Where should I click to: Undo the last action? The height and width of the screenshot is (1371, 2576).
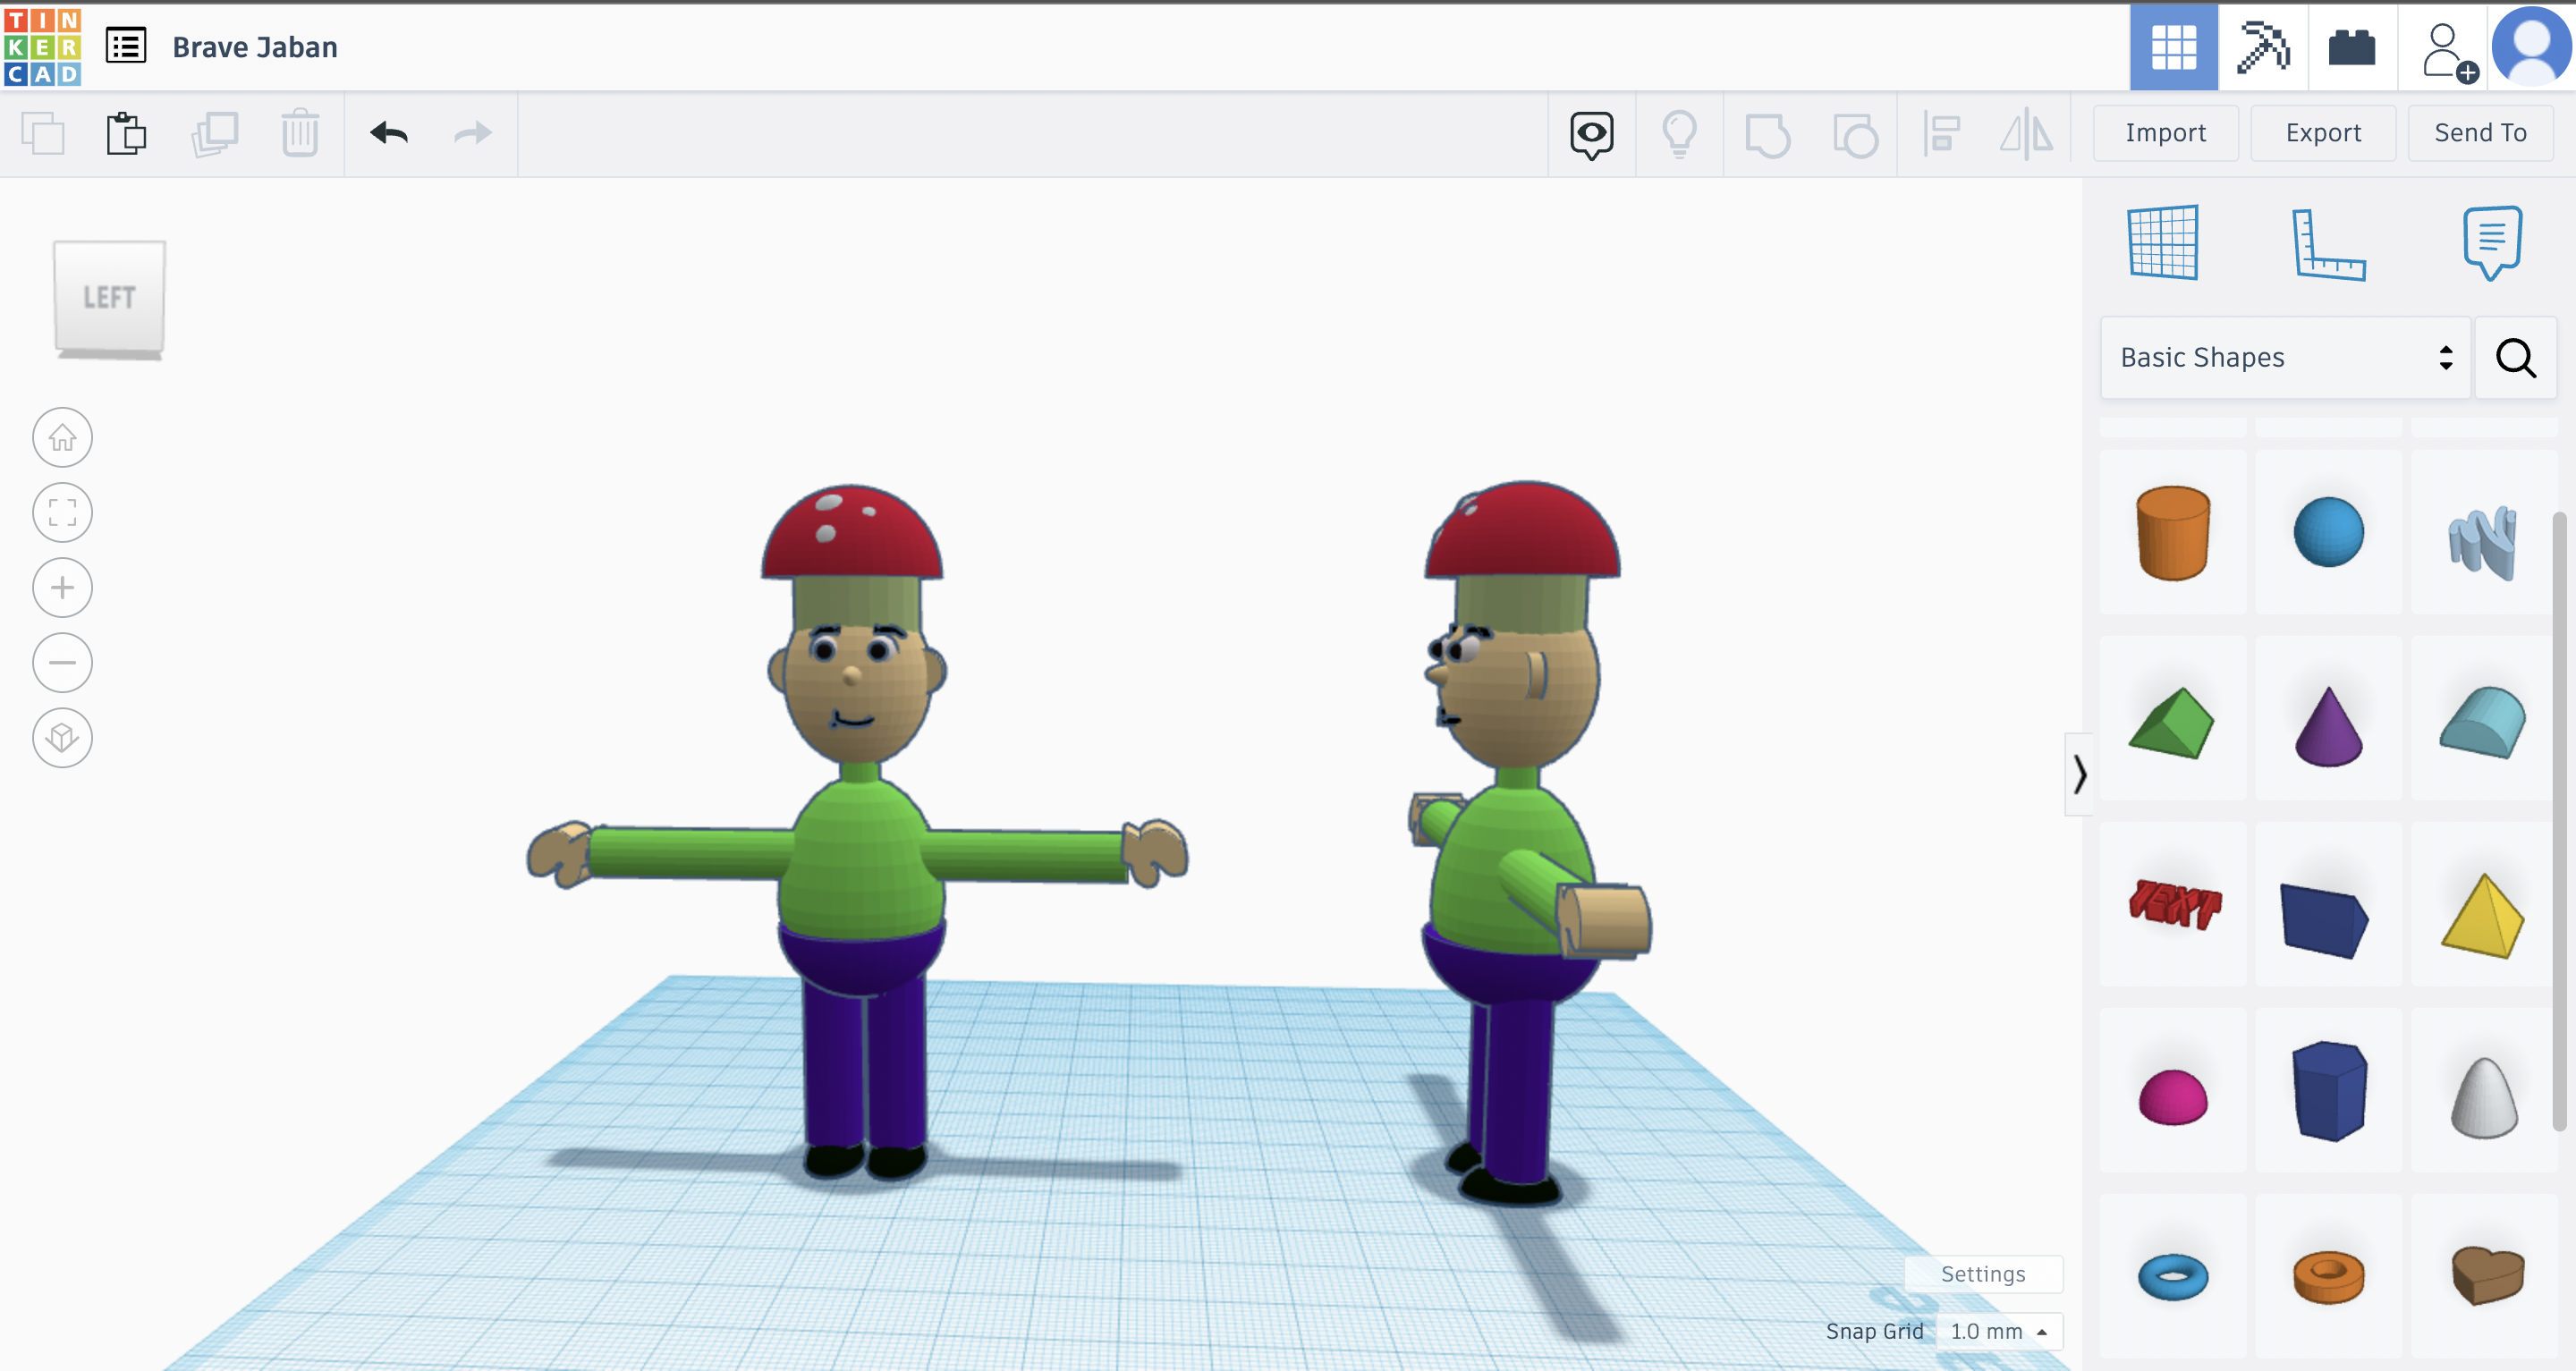point(389,133)
